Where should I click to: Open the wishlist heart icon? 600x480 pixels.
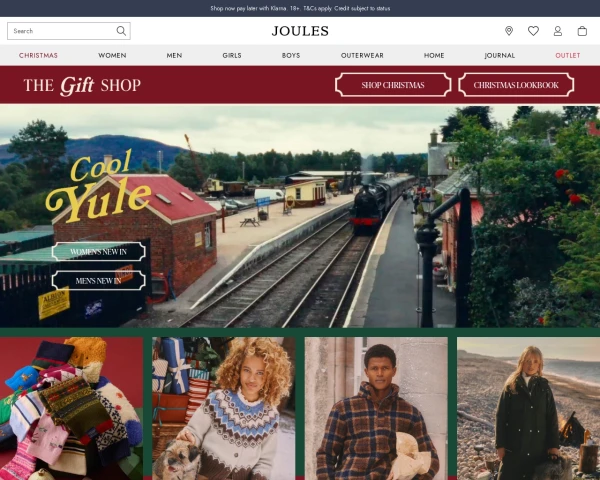[533, 31]
